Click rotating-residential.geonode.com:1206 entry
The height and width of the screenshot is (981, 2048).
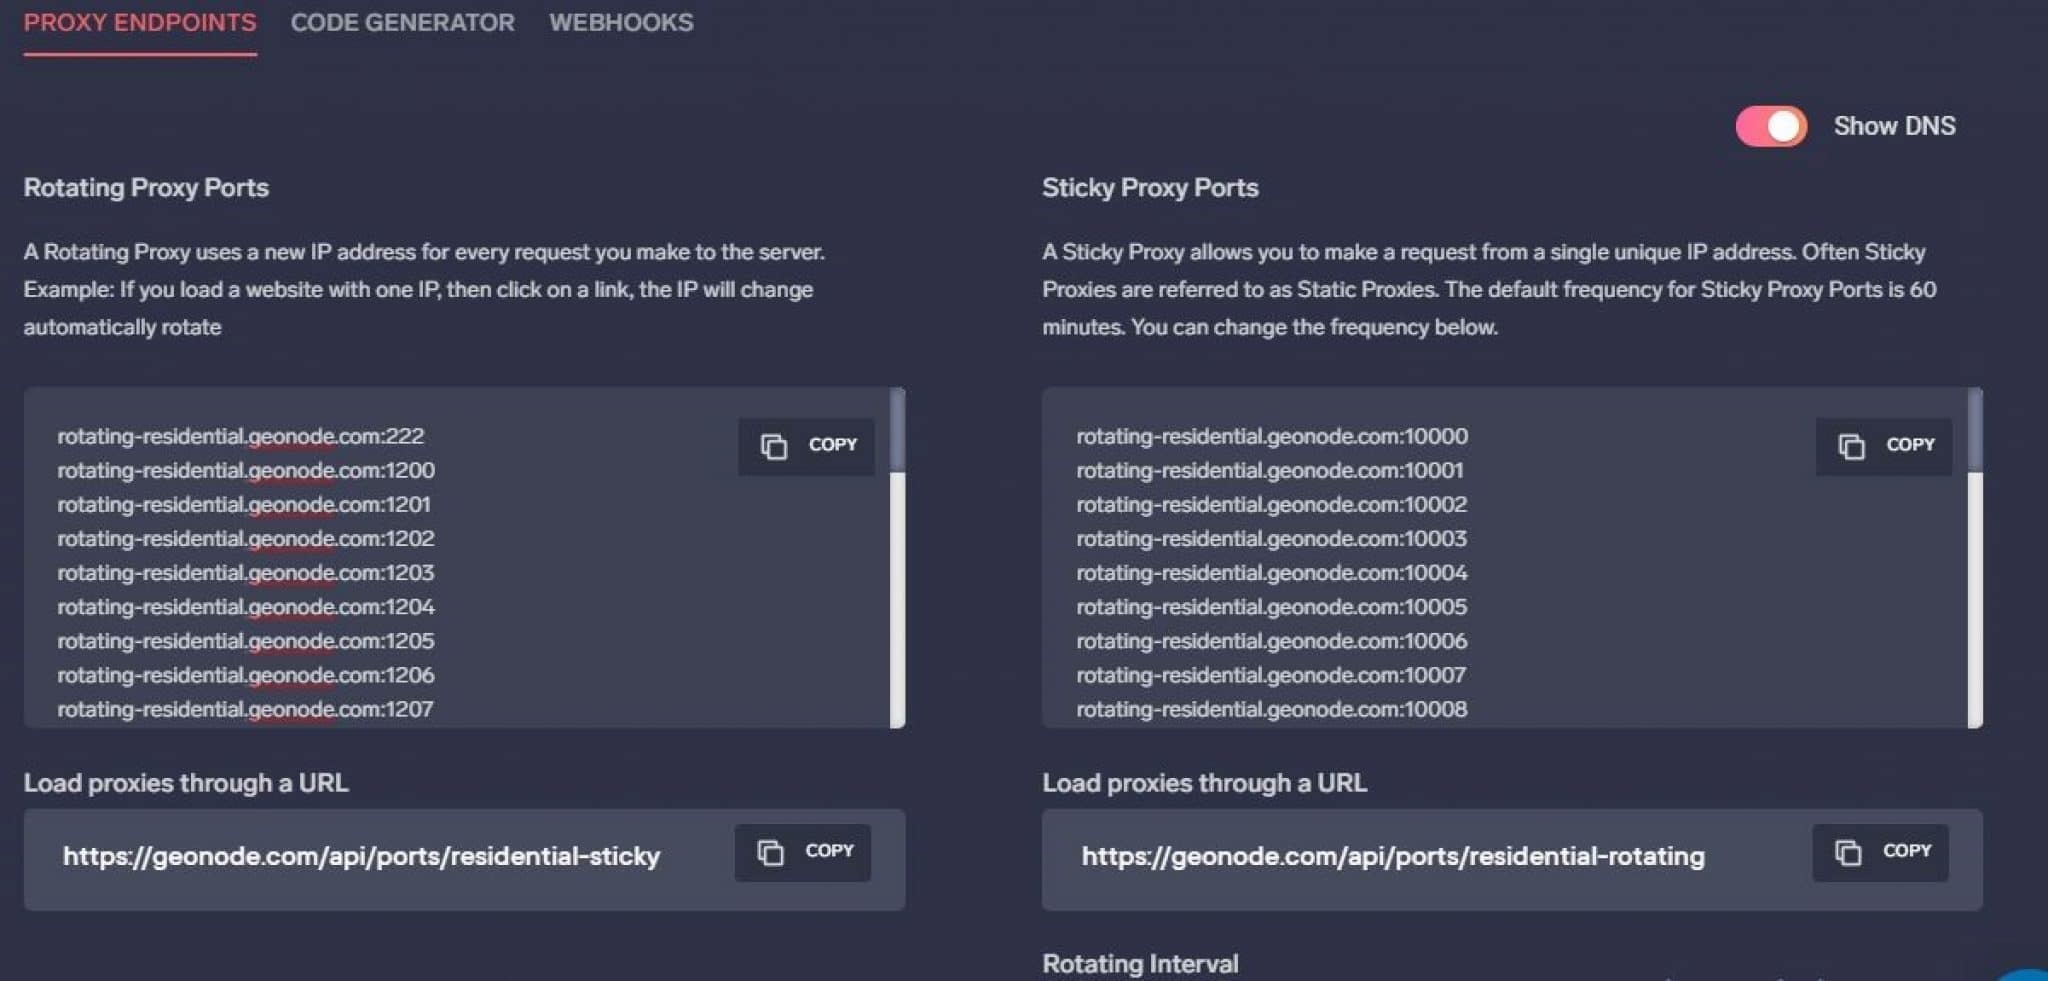pyautogui.click(x=246, y=675)
